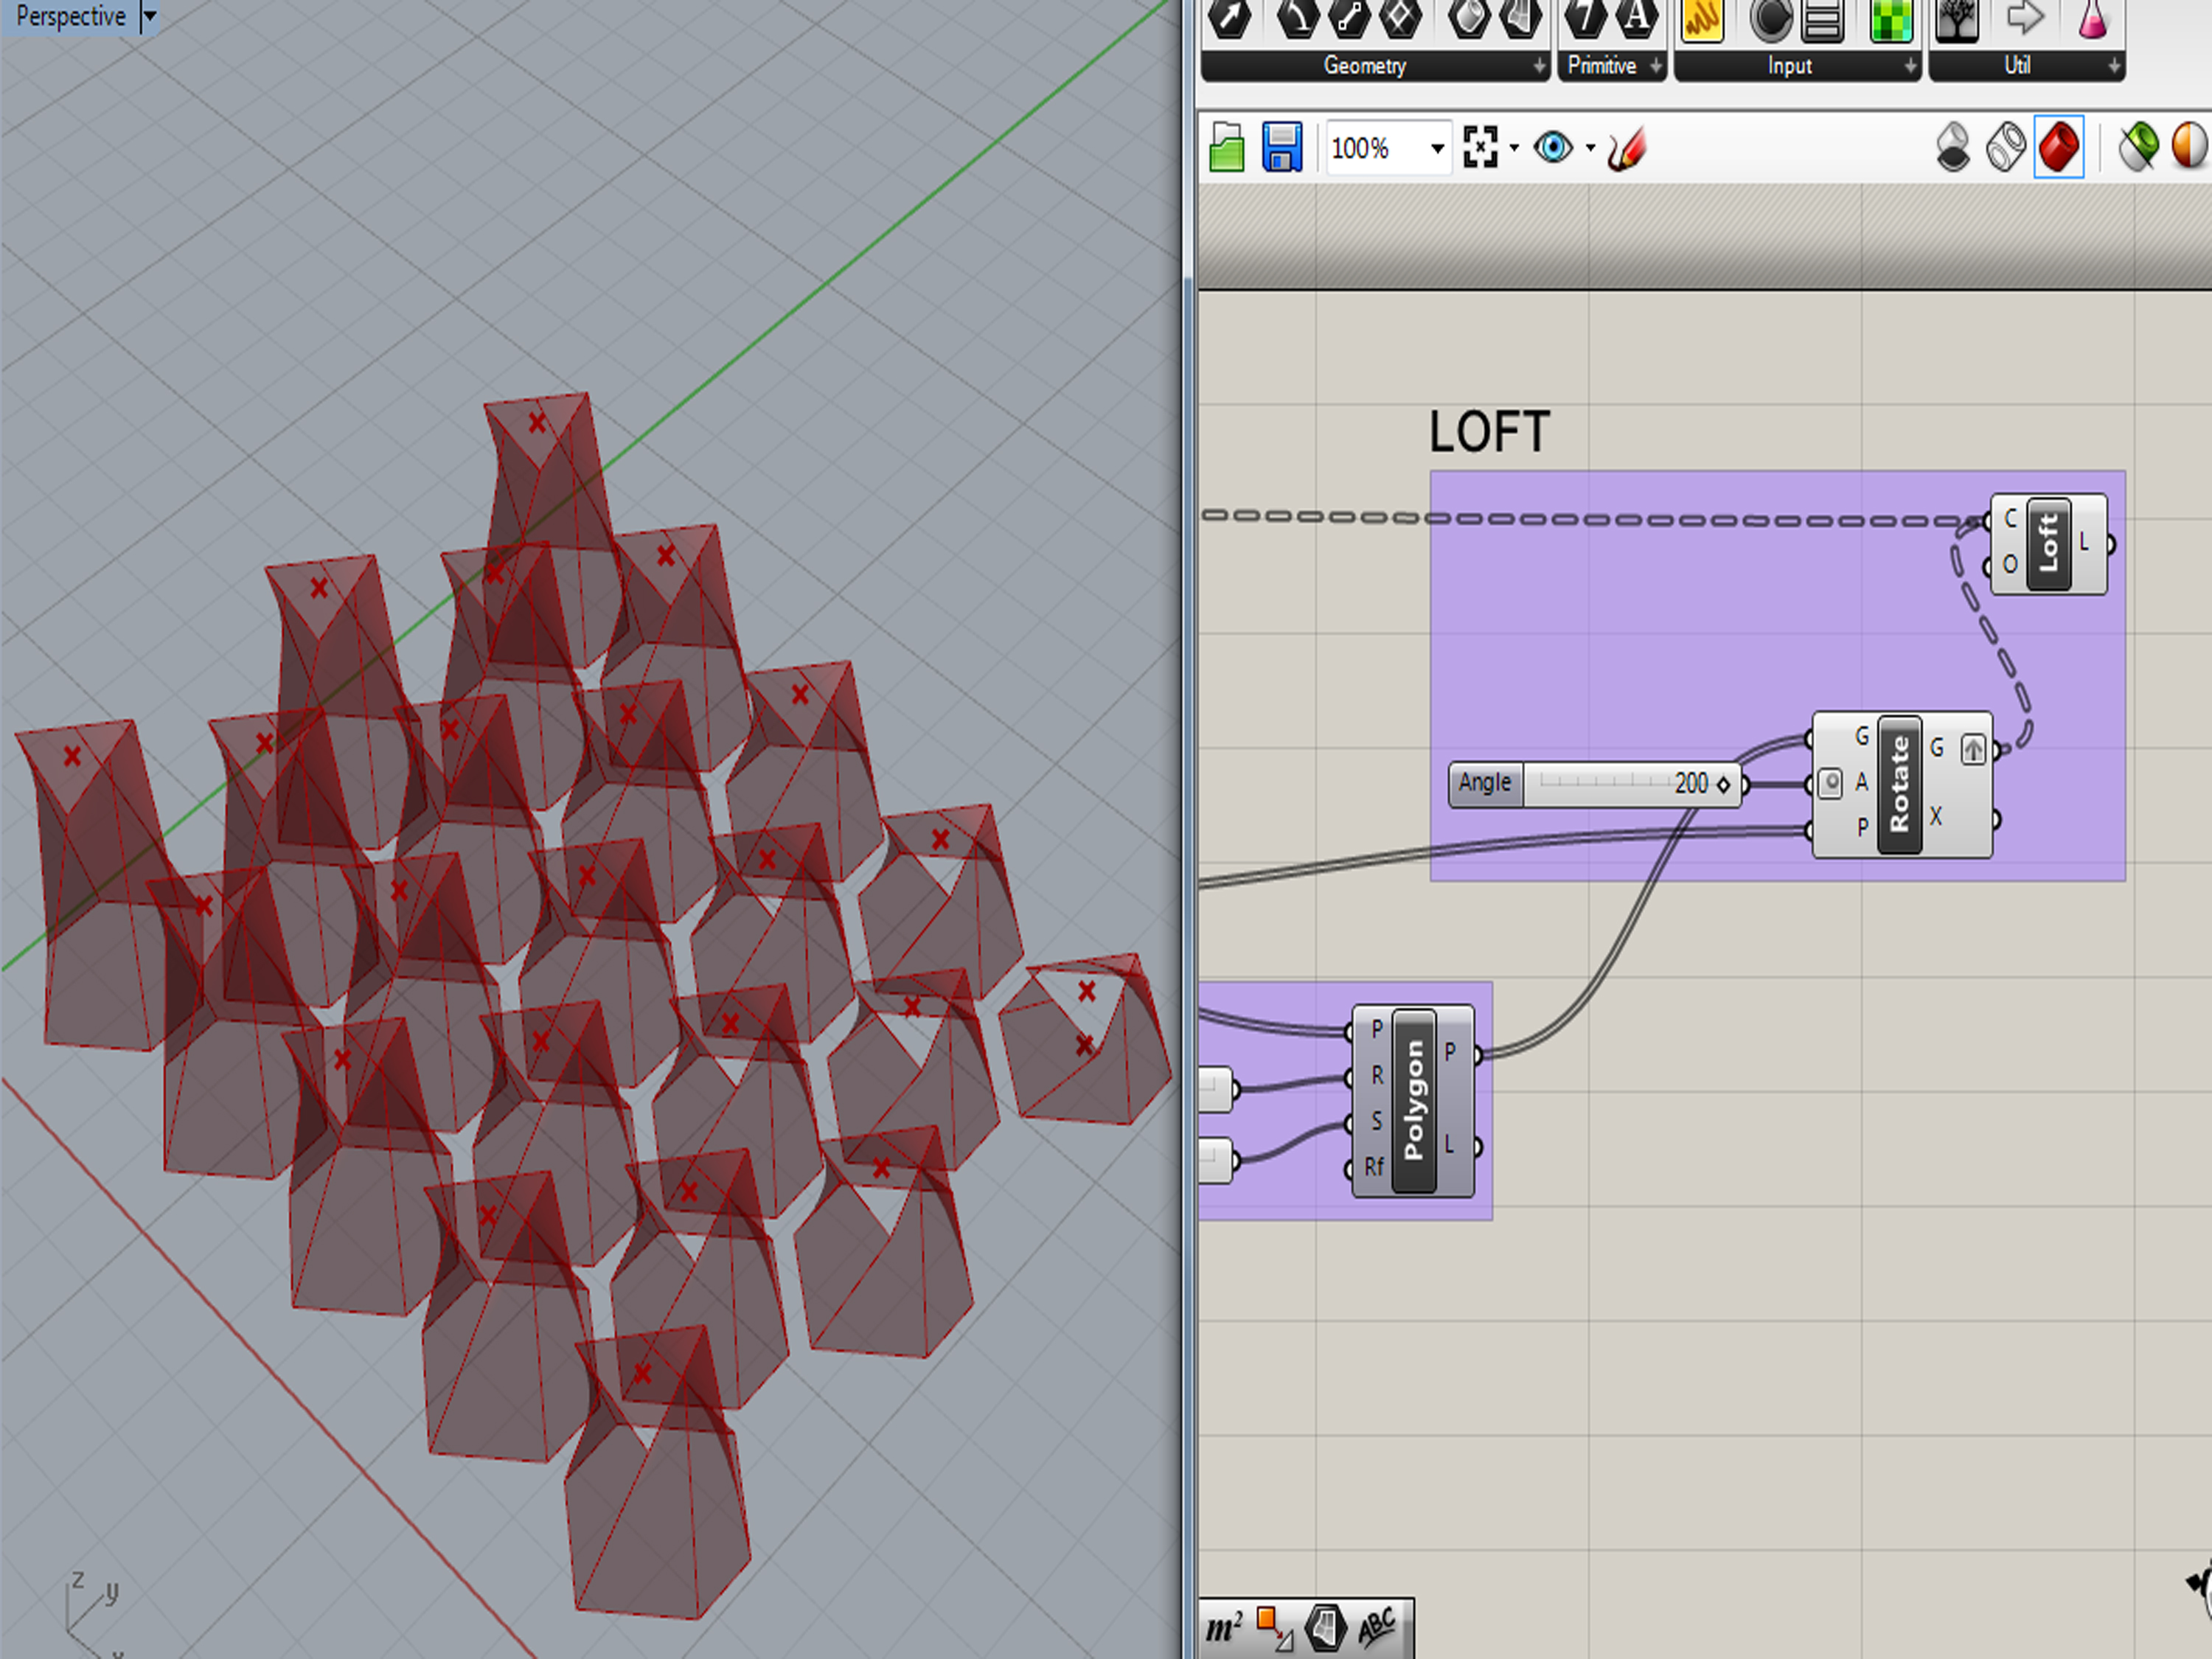This screenshot has width=2212, height=1659.
Task: Select the green Colour Swatch input icon
Action: [1891, 20]
